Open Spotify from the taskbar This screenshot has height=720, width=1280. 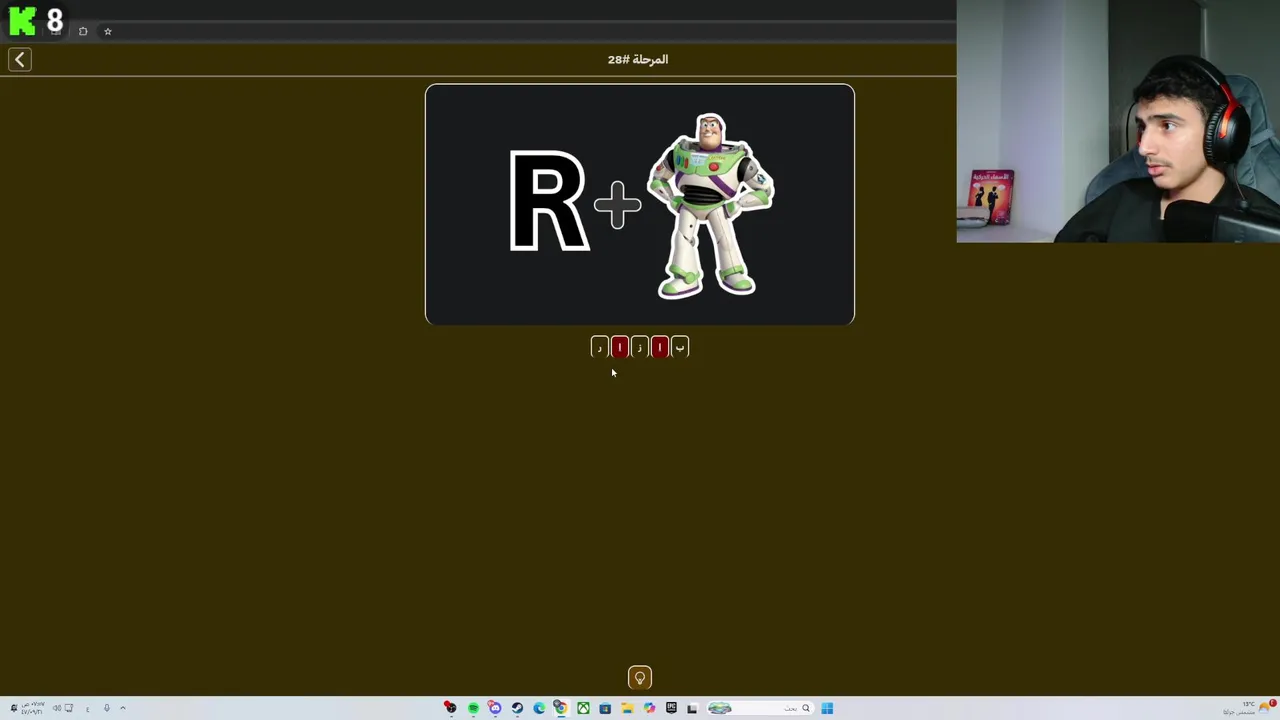pyautogui.click(x=473, y=708)
